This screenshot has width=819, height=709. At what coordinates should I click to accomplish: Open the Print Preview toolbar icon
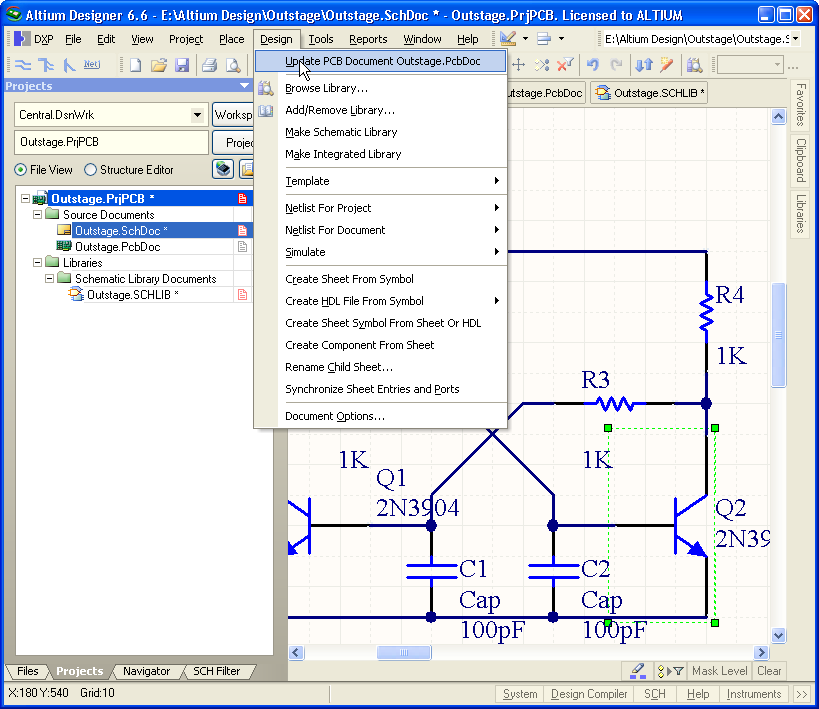click(232, 65)
